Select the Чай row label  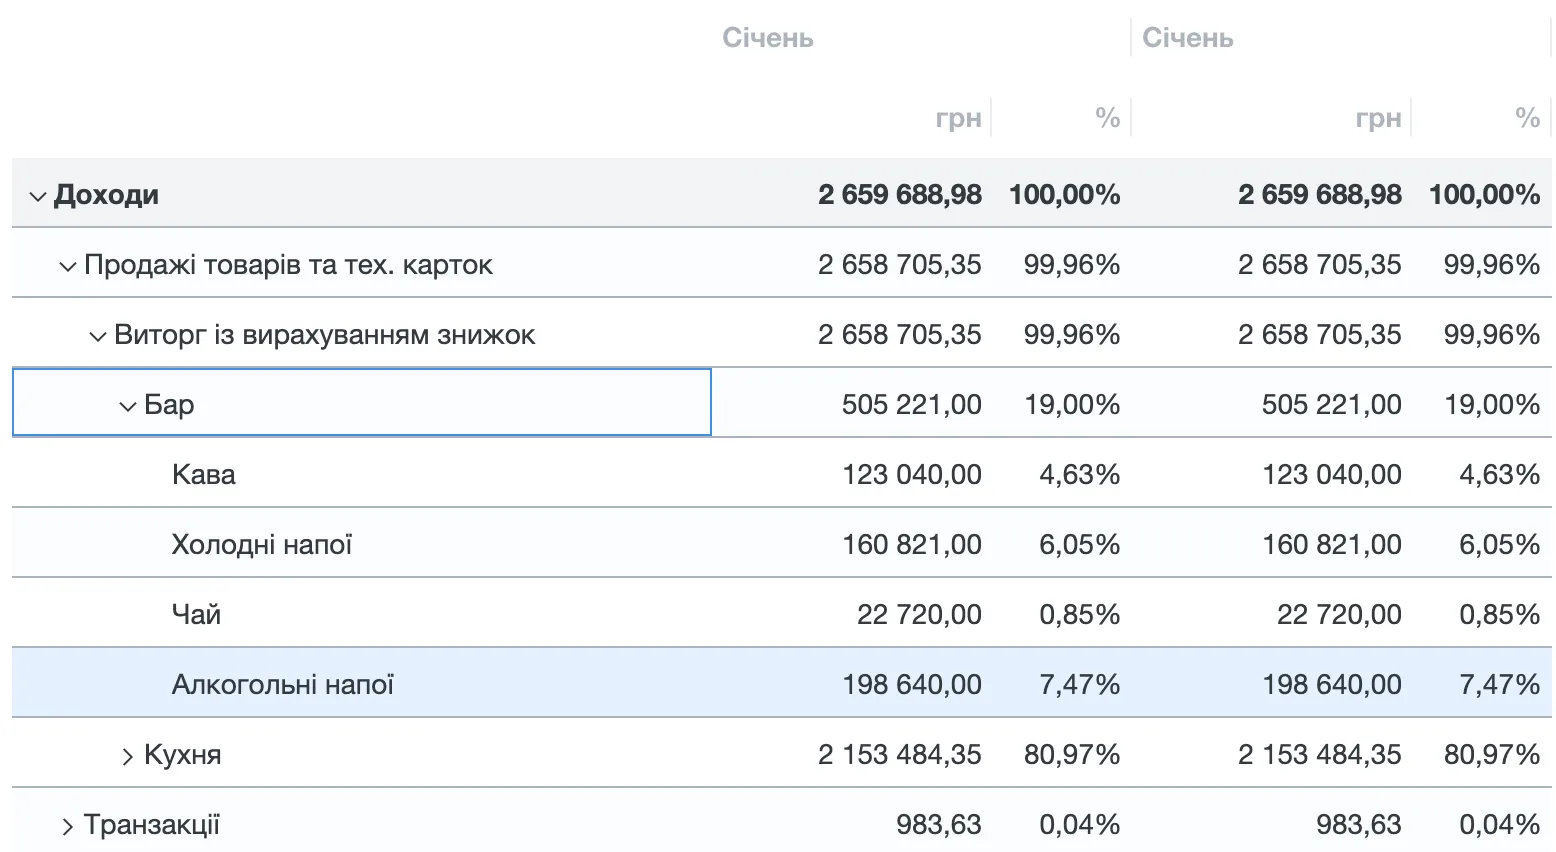point(196,614)
